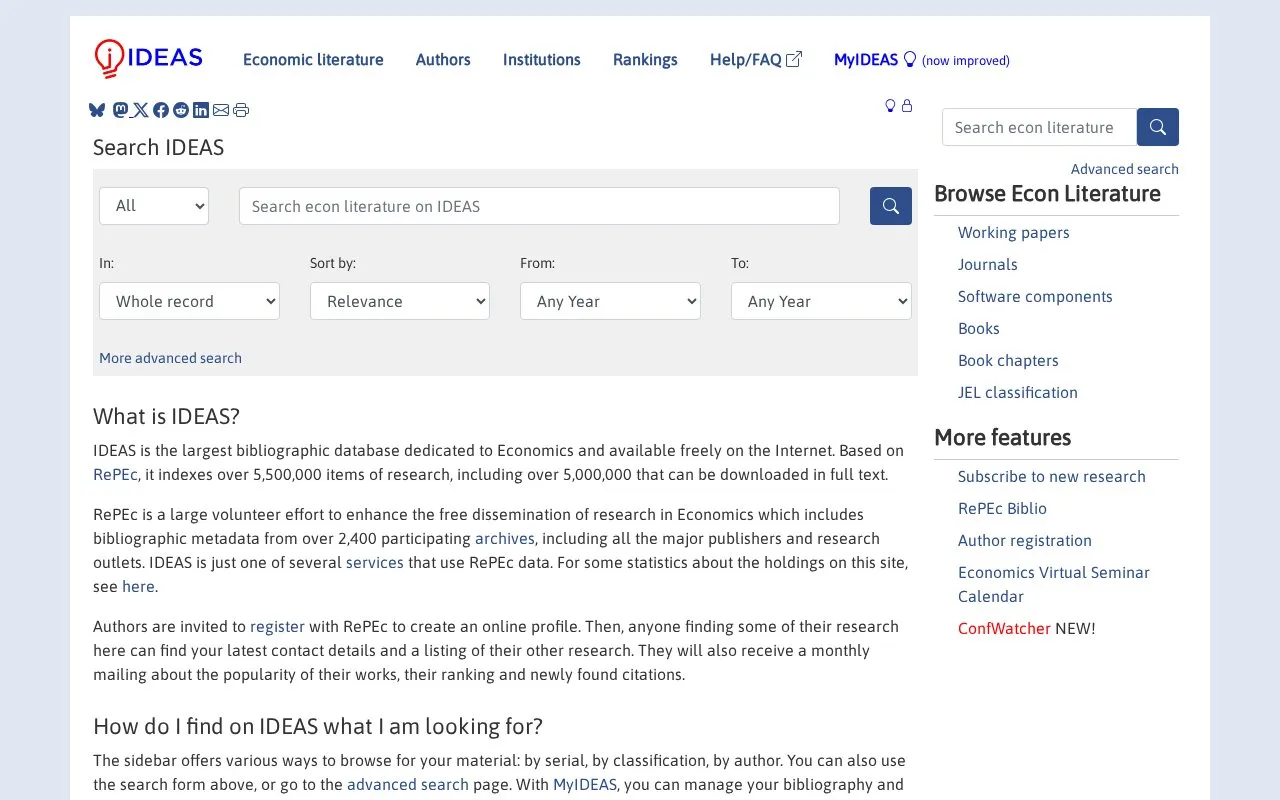Click the printer icon

[241, 110]
